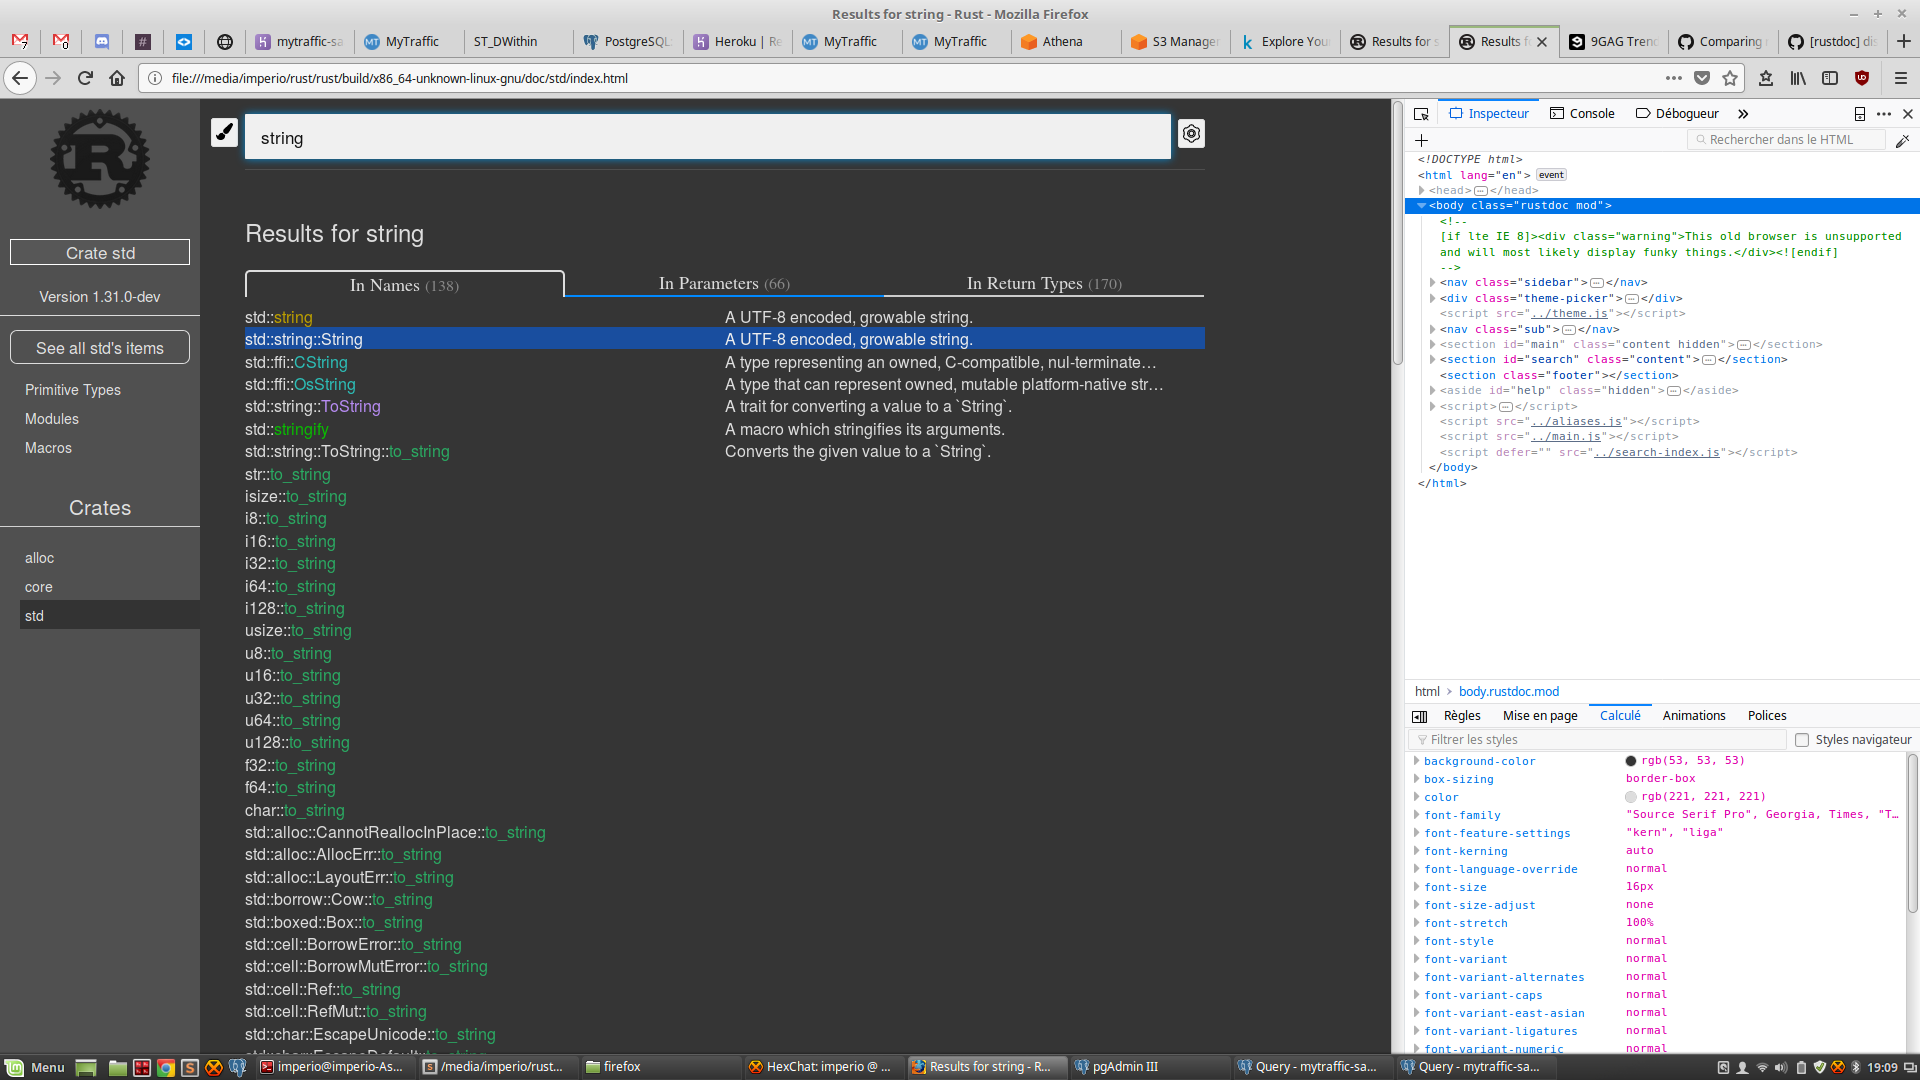Change devtools docking with the dock icon
Image resolution: width=1920 pixels, height=1080 pixels.
[1859, 114]
